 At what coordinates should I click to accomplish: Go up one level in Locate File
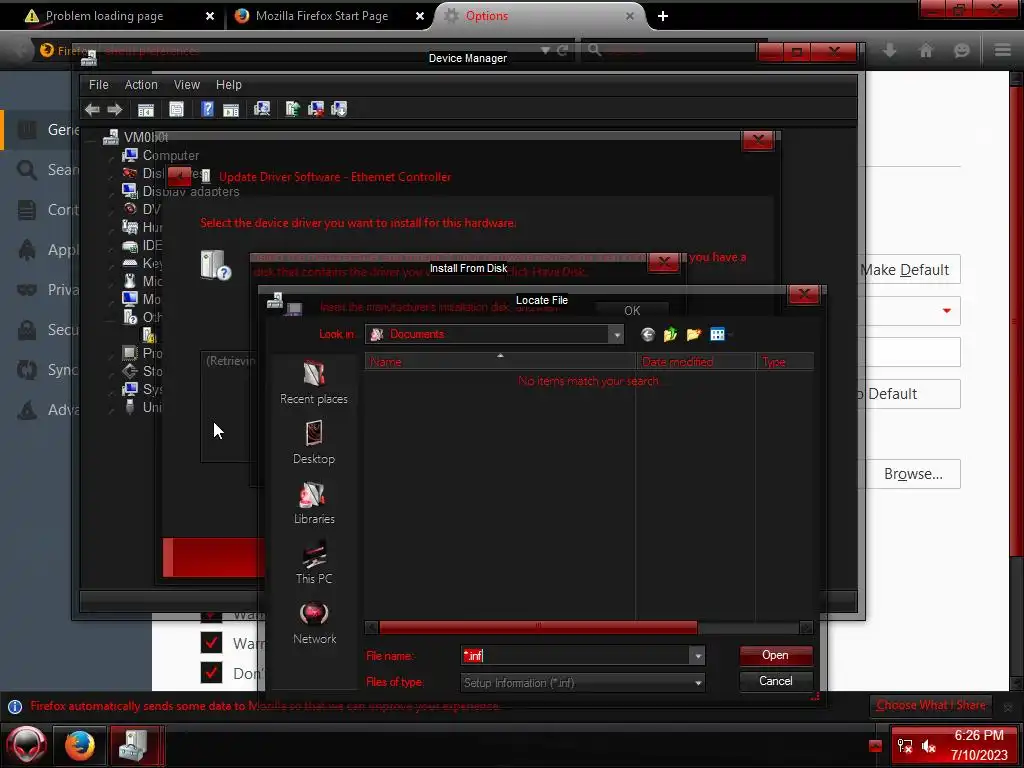[670, 334]
